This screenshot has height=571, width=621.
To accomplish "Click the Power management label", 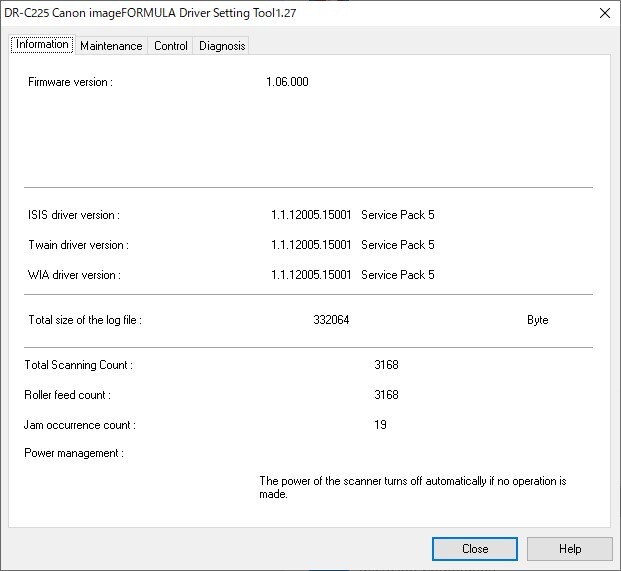I will point(74,453).
